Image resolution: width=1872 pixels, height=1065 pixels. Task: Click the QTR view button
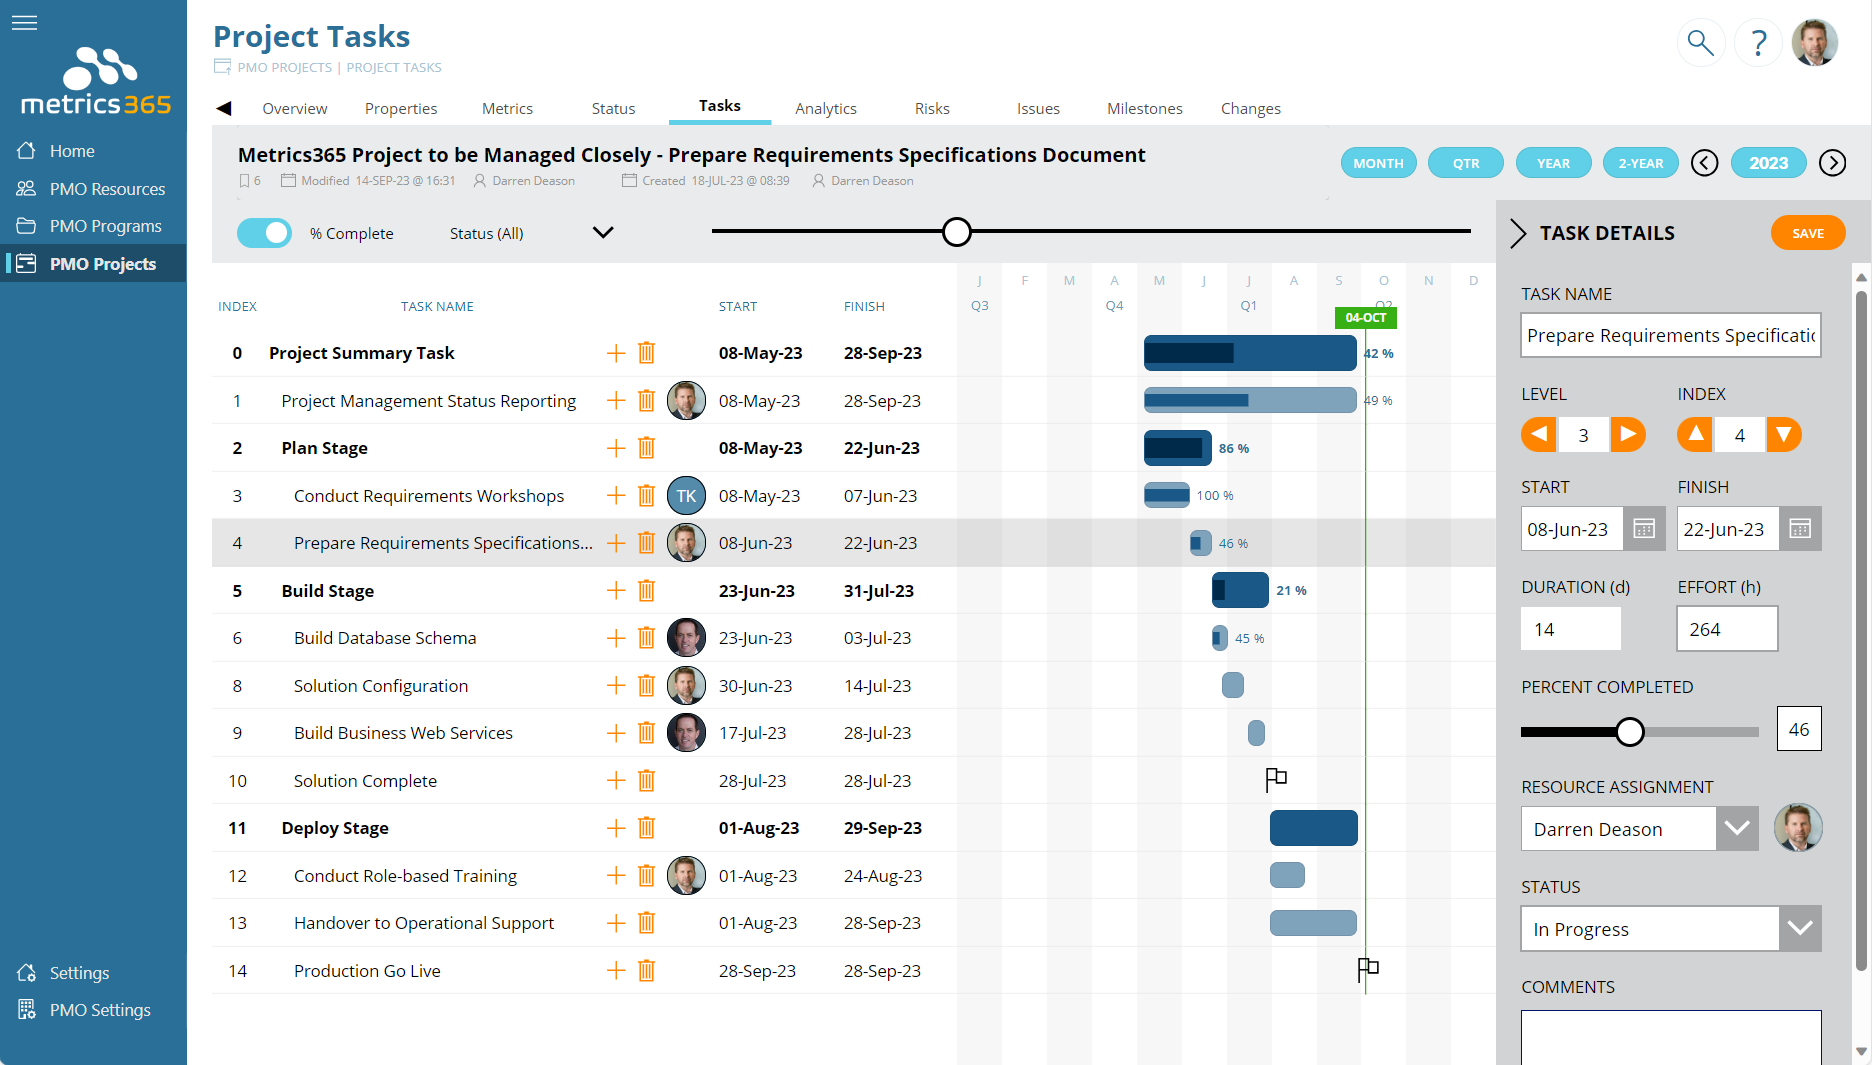point(1466,163)
